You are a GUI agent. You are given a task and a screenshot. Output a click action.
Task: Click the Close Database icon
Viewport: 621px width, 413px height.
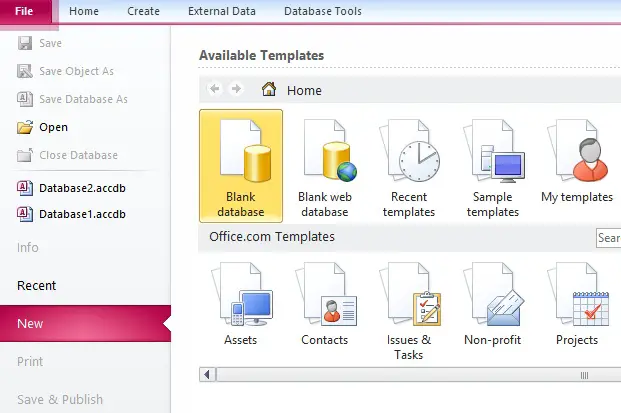pyautogui.click(x=25, y=155)
